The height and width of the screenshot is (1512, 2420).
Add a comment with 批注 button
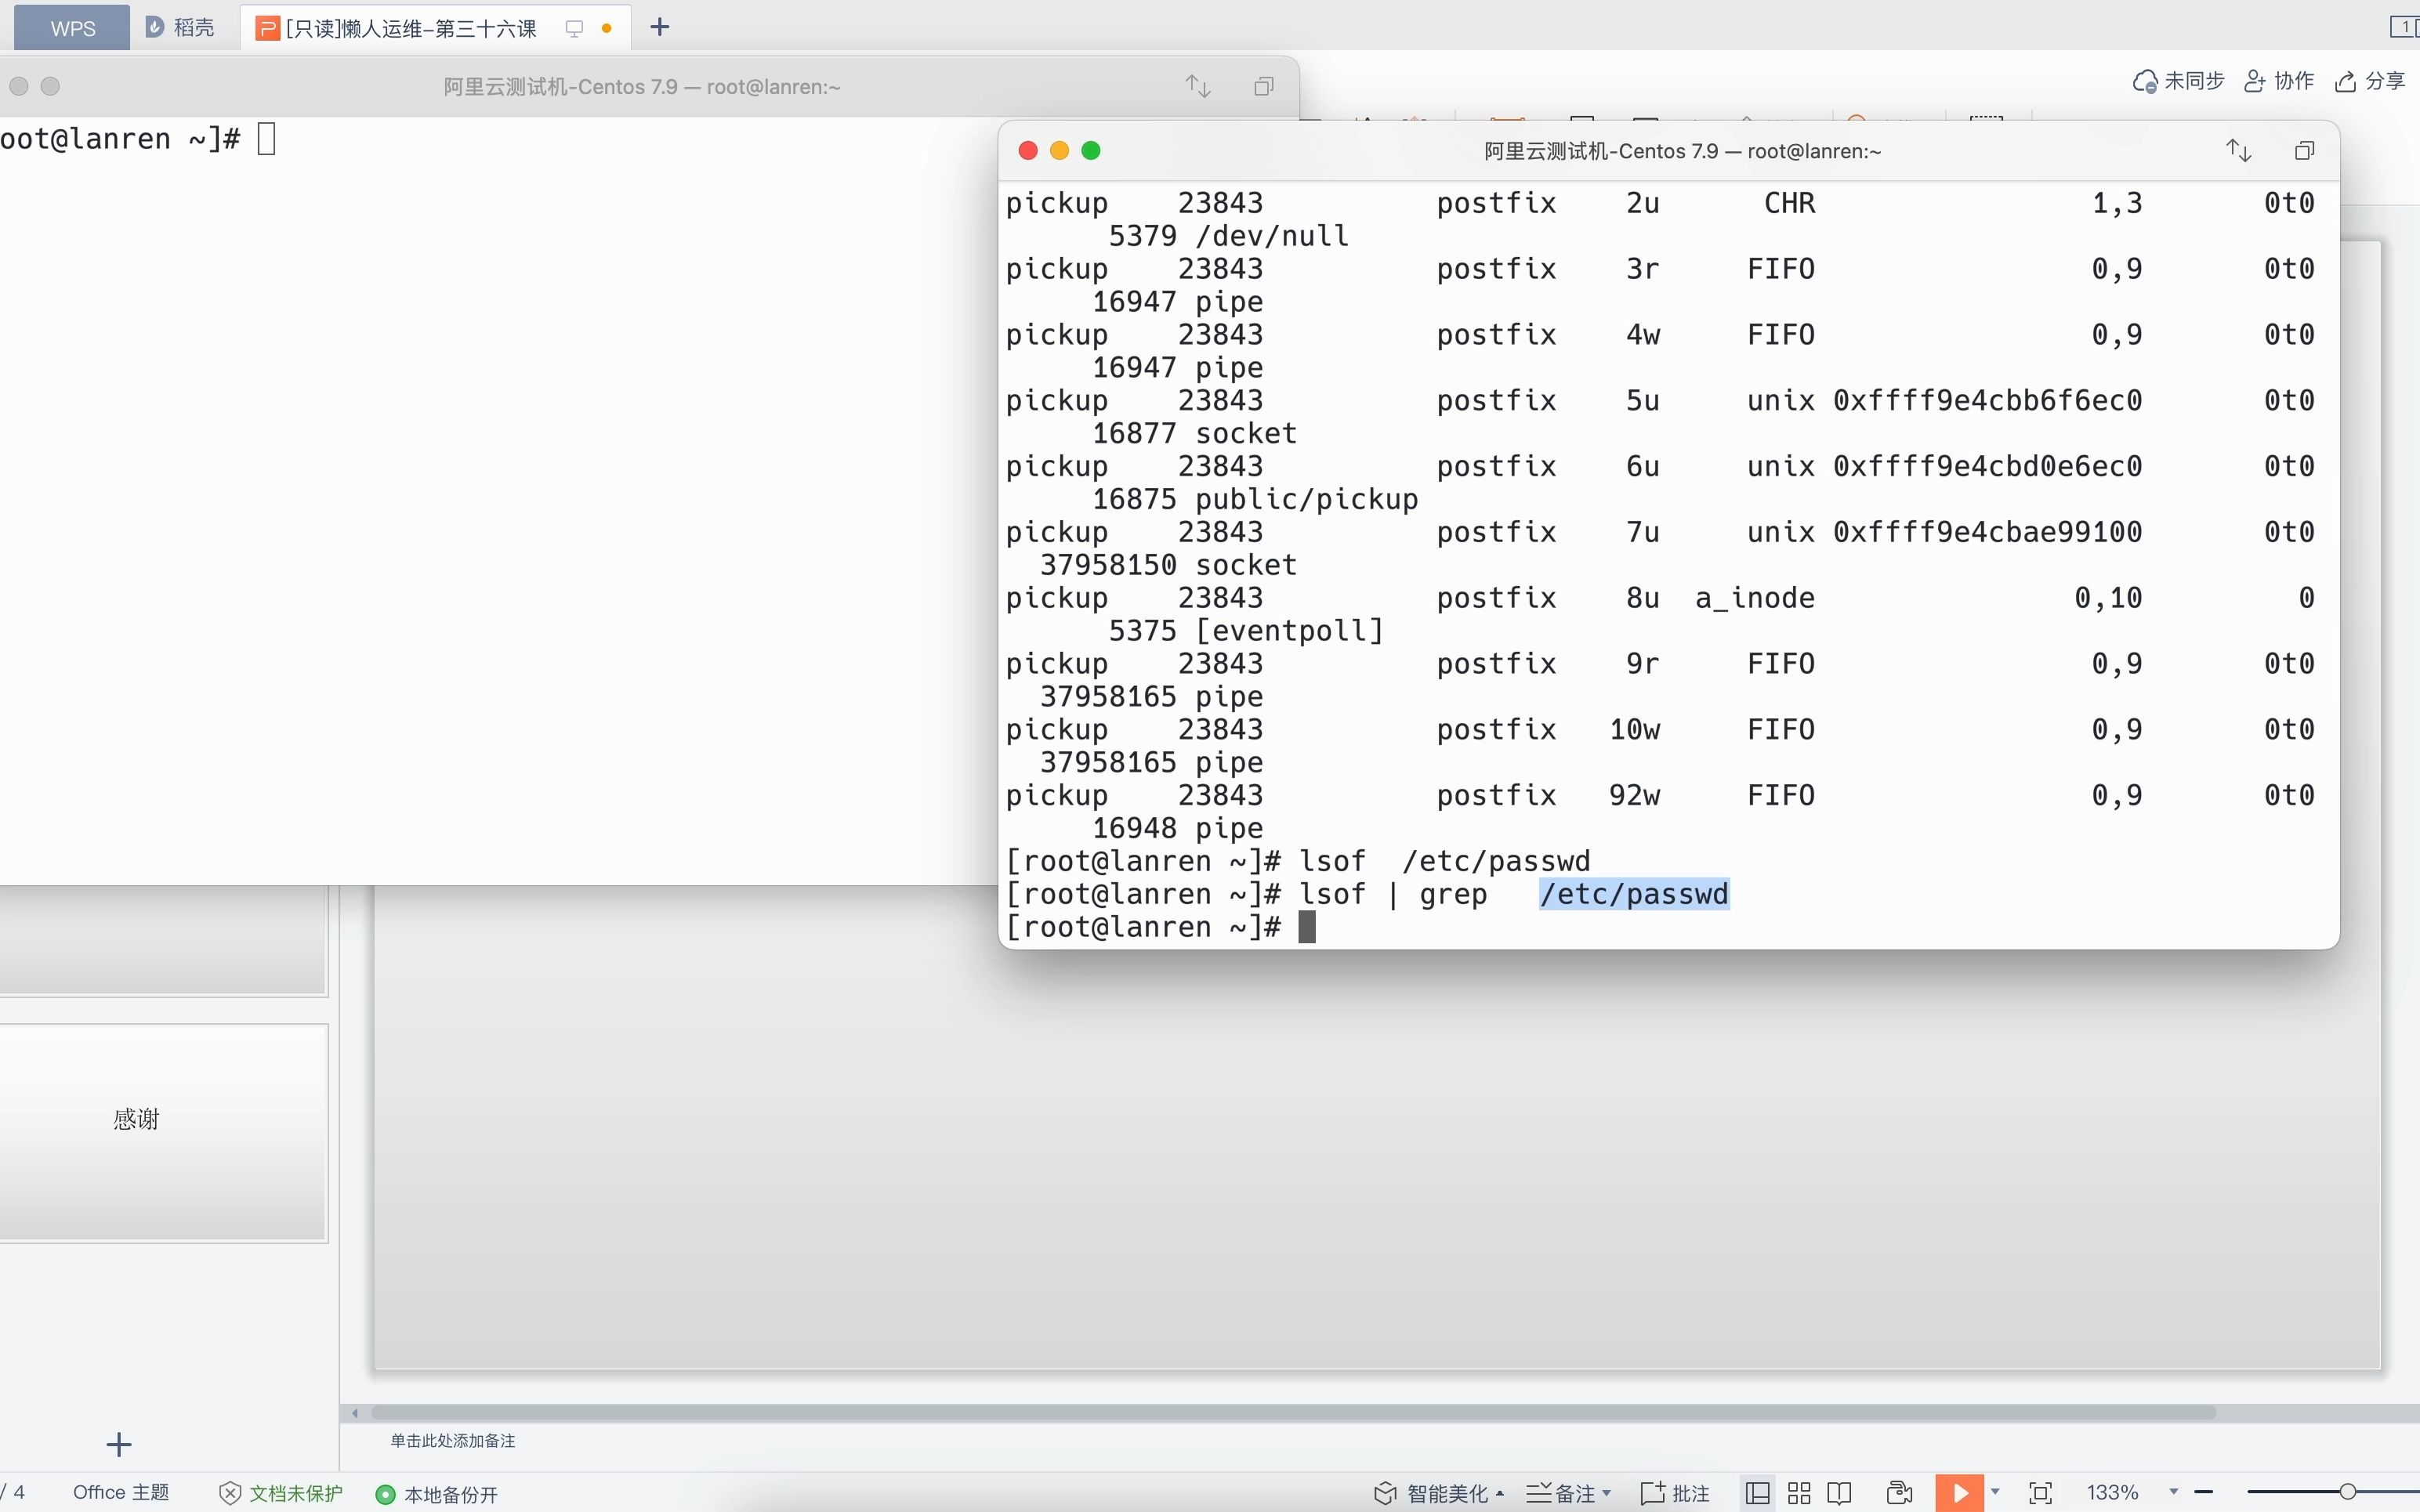tap(1676, 1493)
